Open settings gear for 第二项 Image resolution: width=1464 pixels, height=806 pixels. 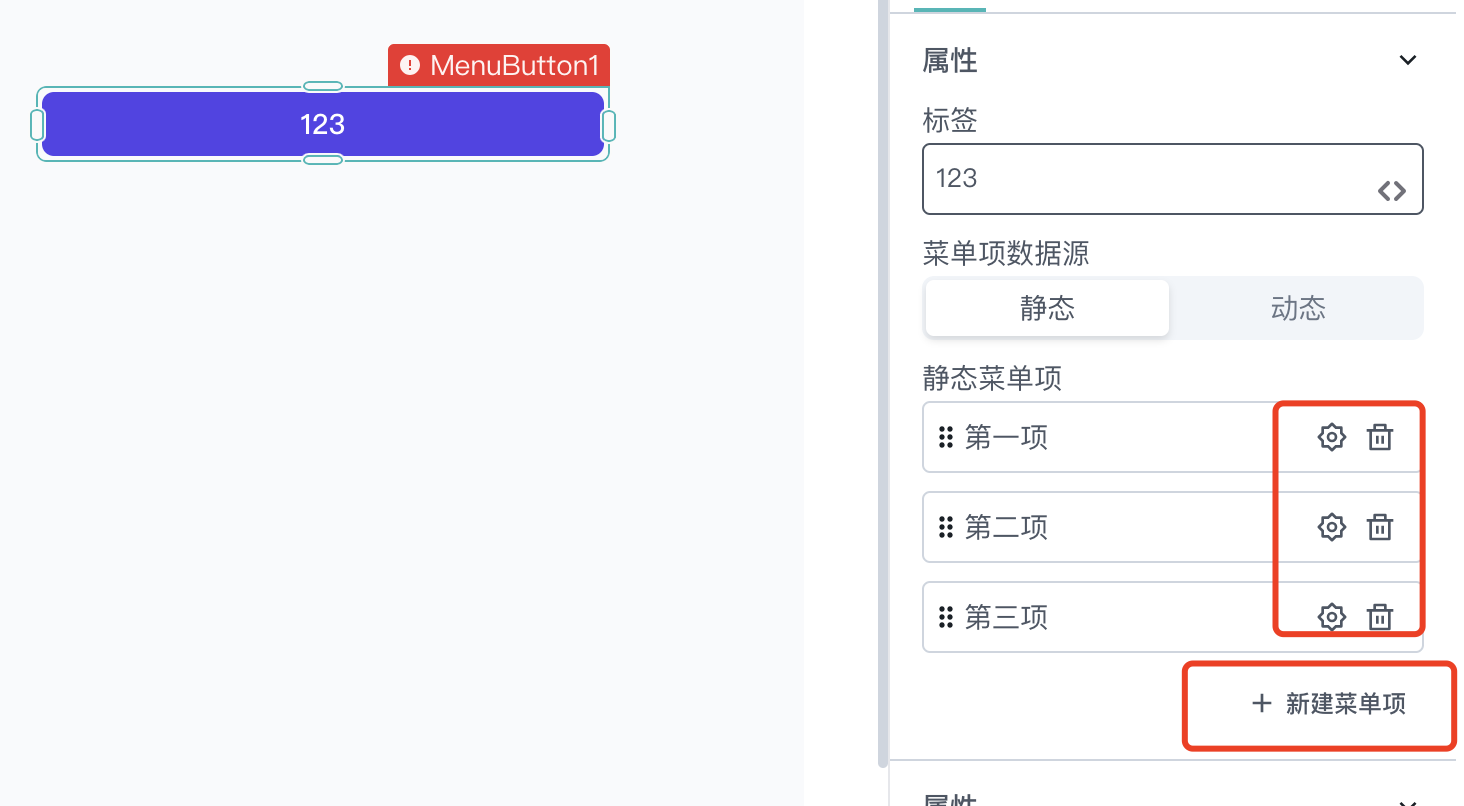point(1331,527)
